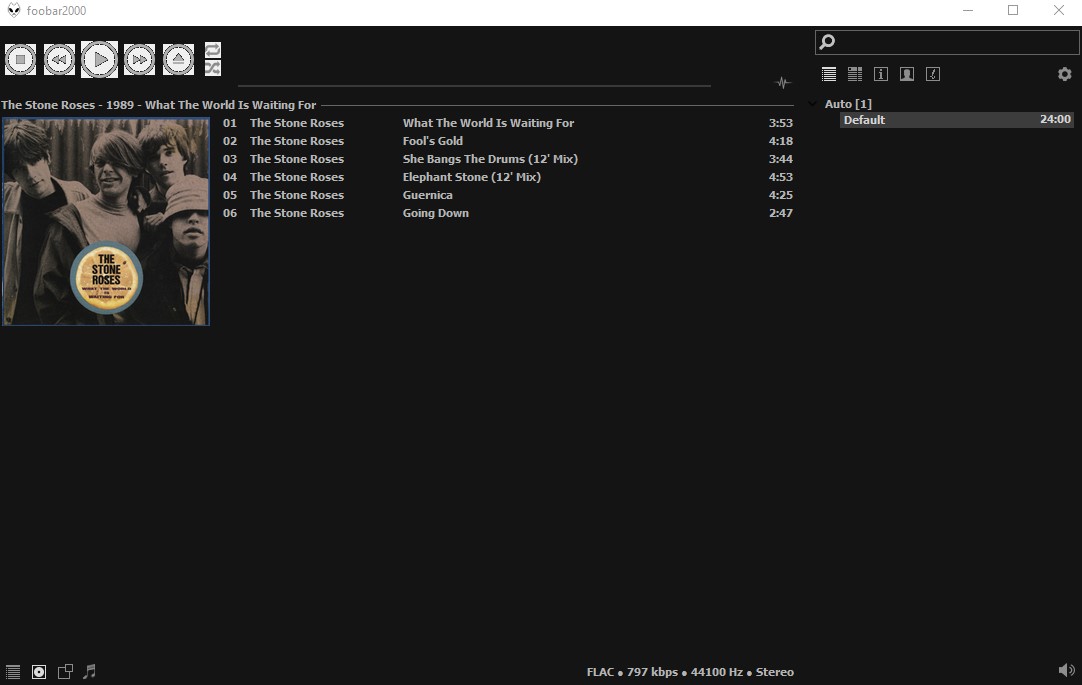Select the Default playlist row

click(956, 119)
